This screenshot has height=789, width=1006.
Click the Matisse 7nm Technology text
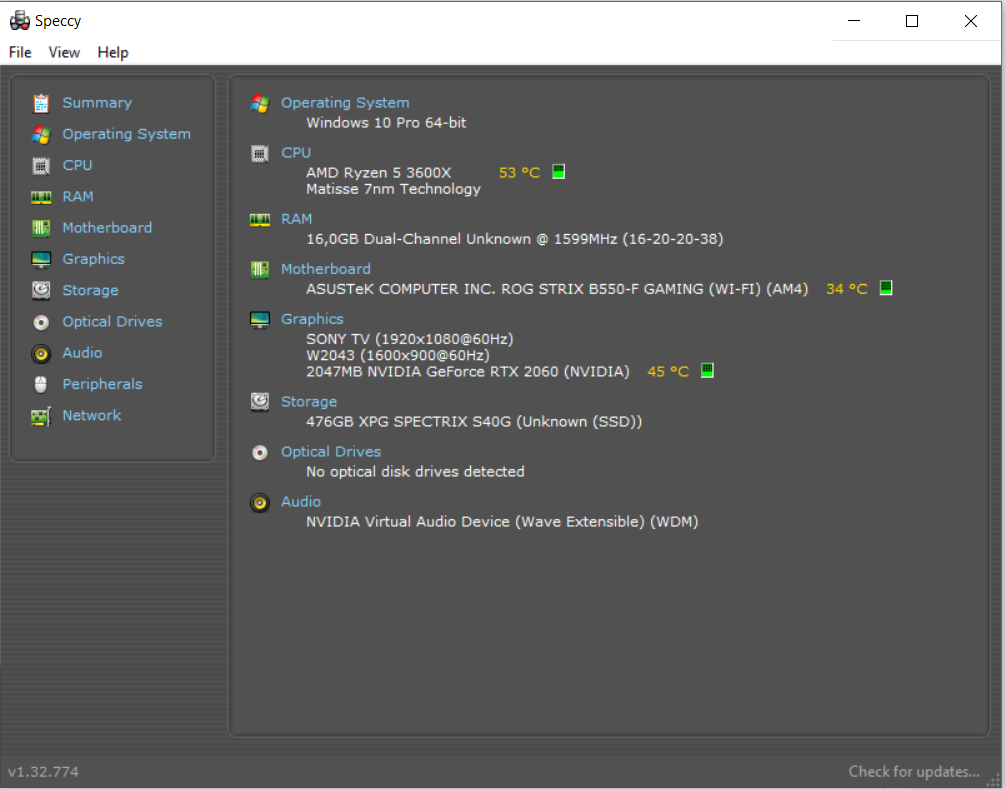coord(393,190)
